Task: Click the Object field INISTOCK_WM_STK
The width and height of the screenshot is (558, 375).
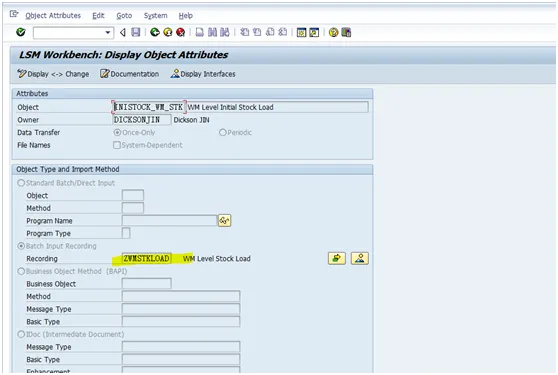Action: 149,107
